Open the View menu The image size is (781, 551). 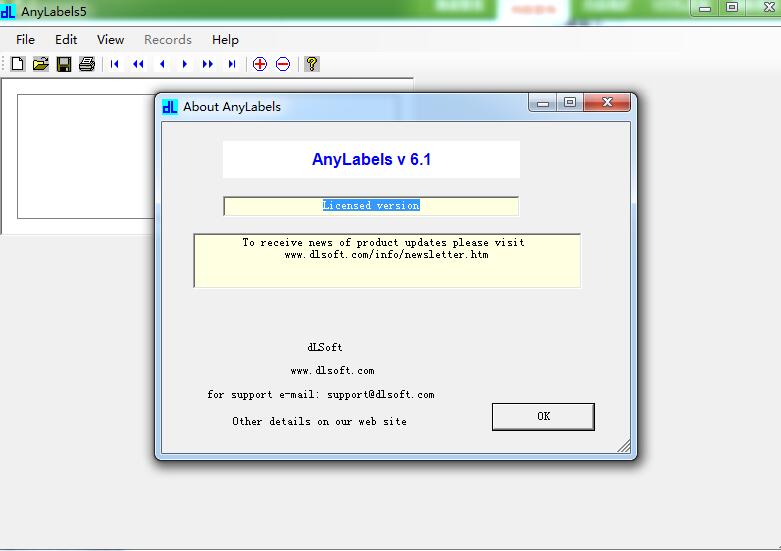[x=110, y=40]
